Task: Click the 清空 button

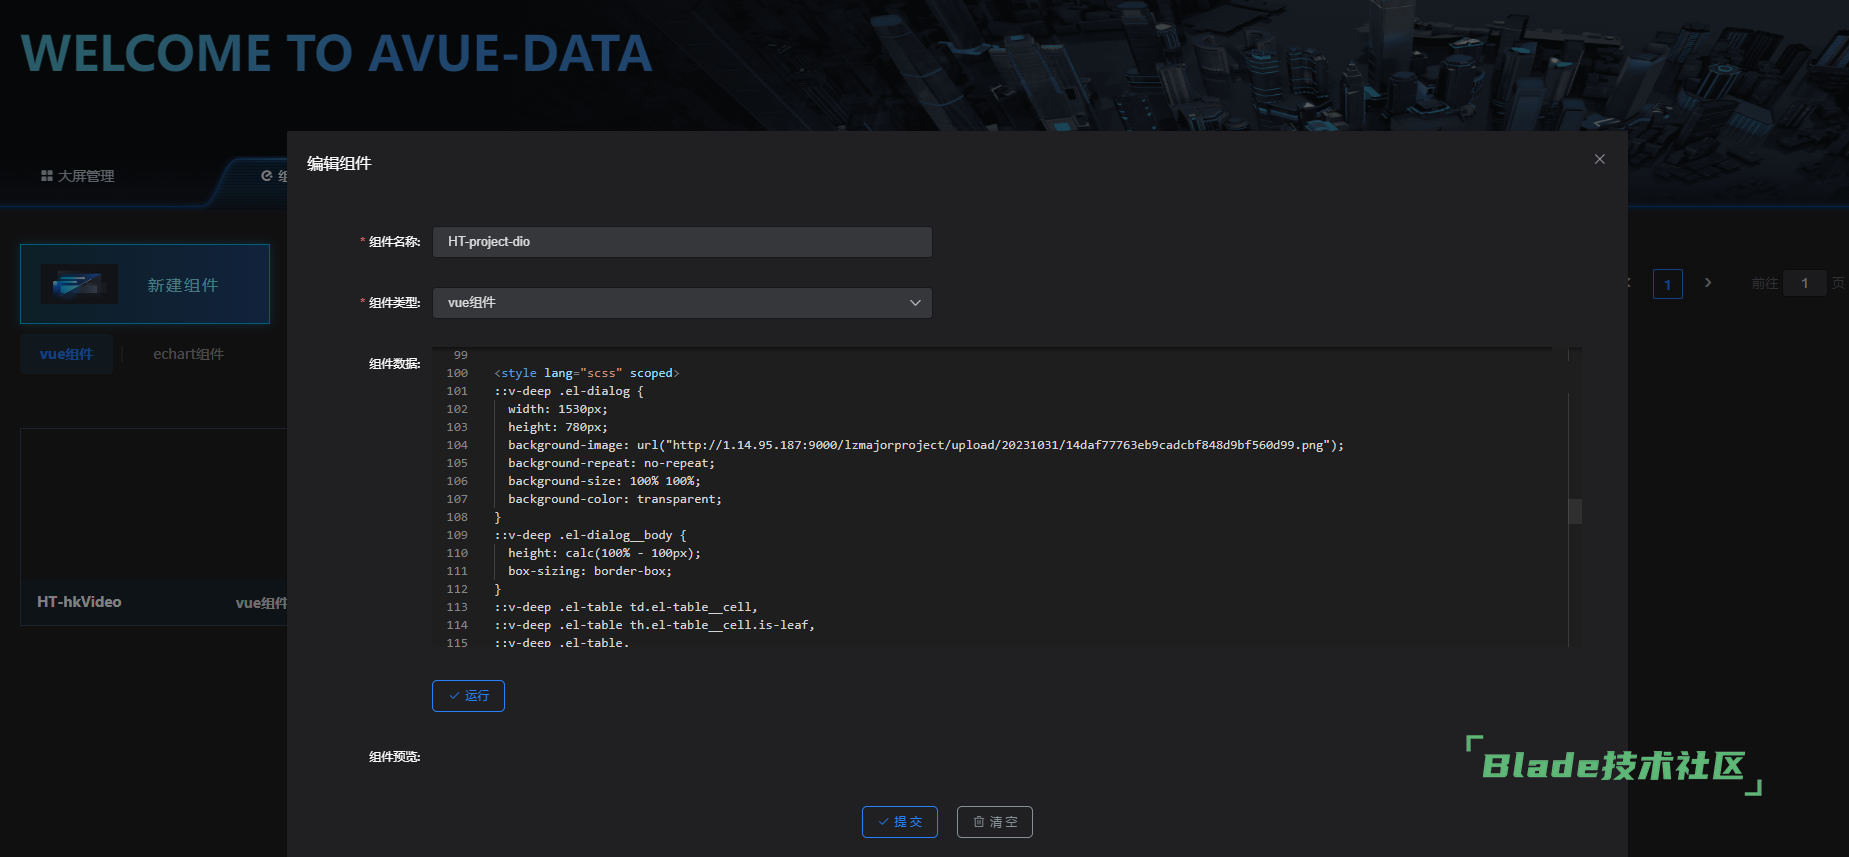Action: coord(994,822)
